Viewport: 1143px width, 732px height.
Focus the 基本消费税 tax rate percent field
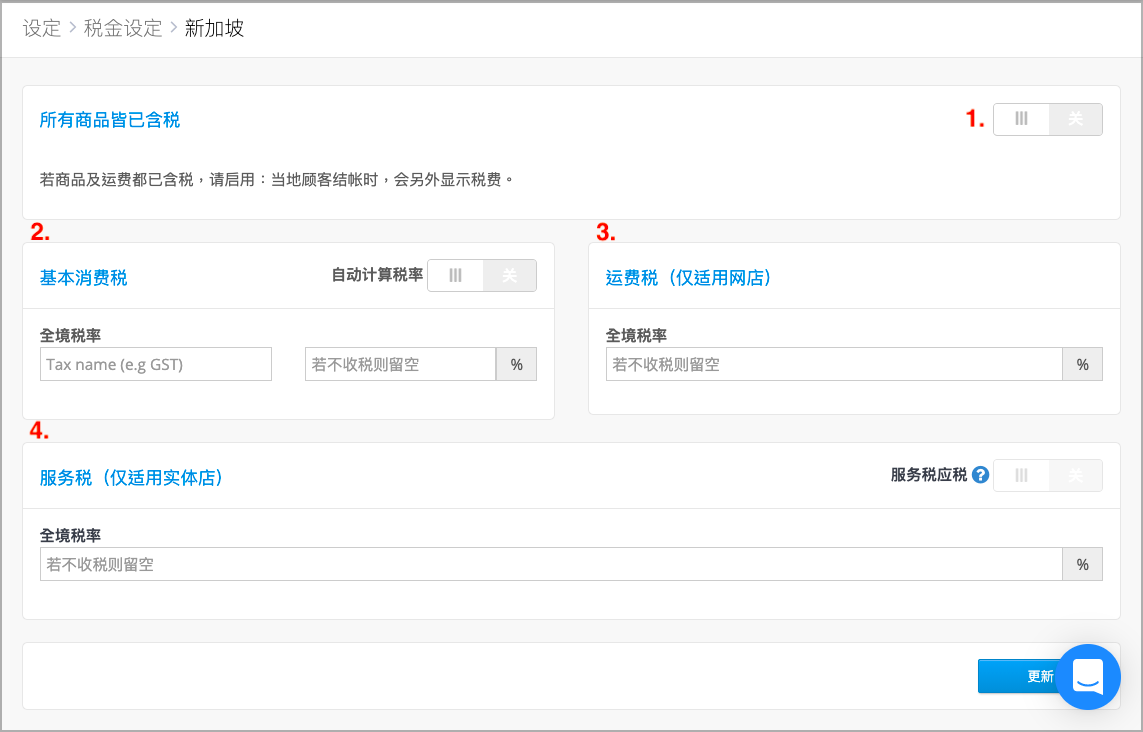click(400, 364)
